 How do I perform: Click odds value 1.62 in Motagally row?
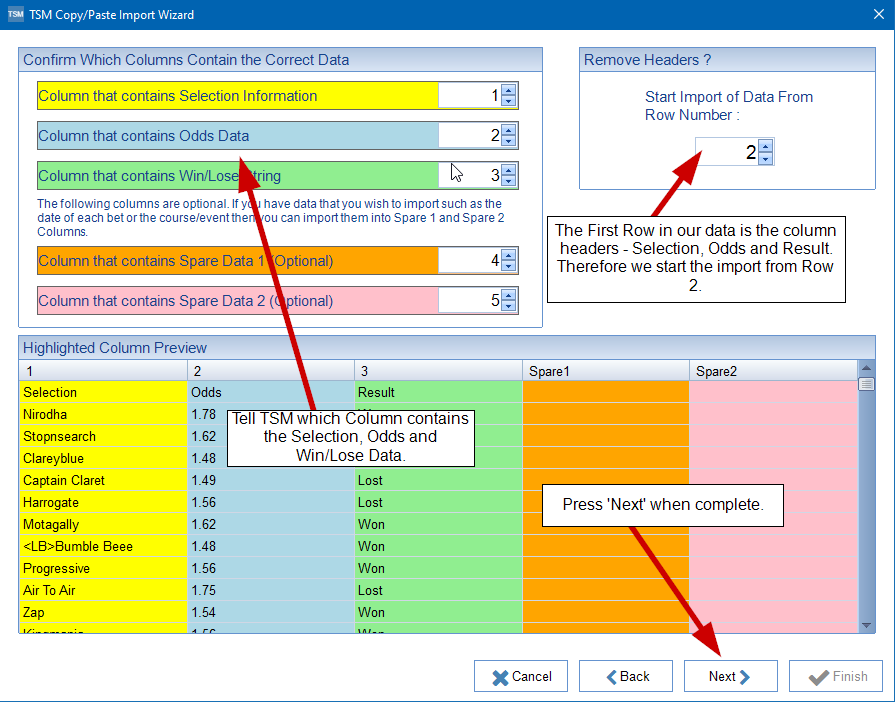tap(271, 524)
